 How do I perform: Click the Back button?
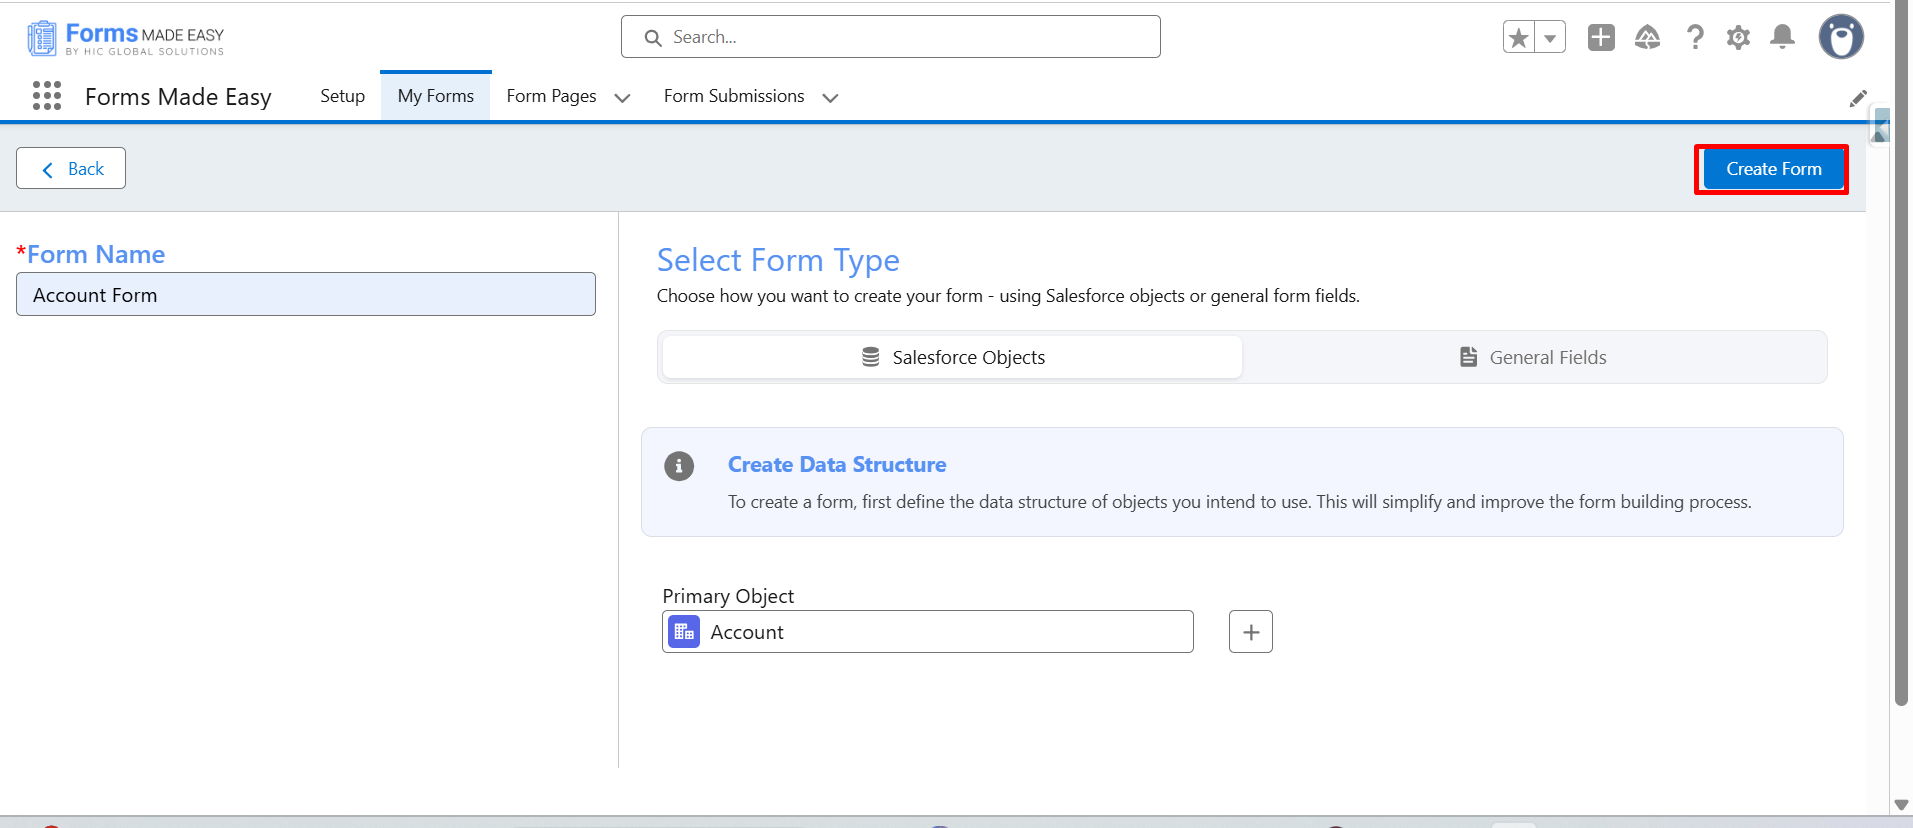[x=71, y=168]
